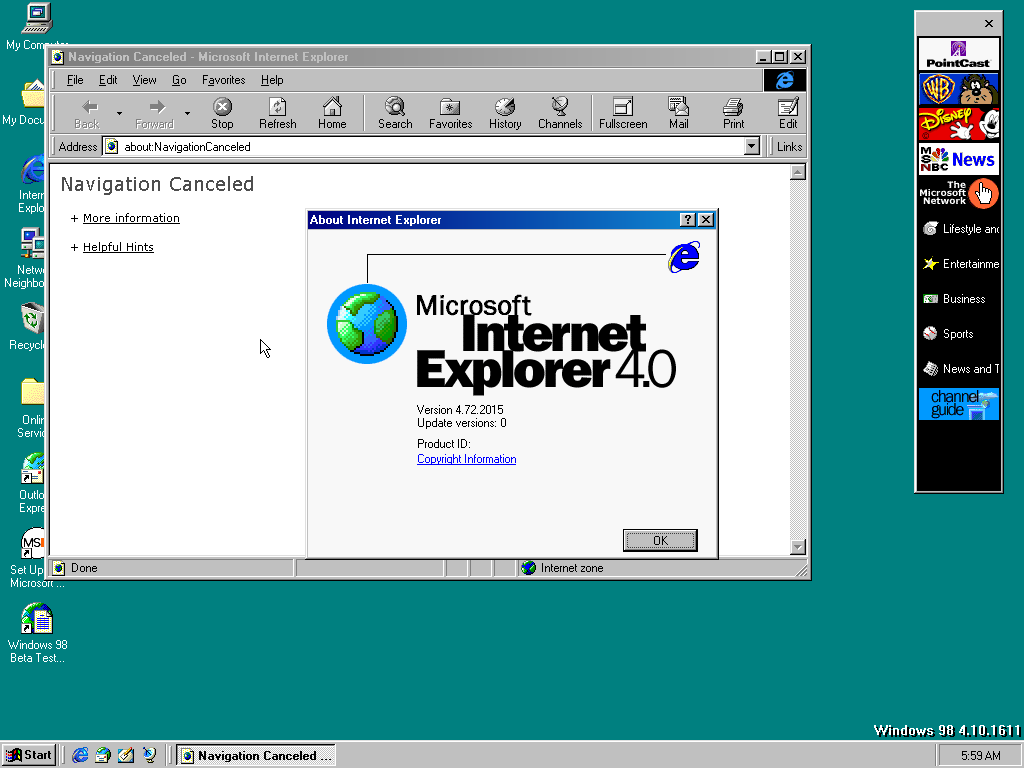
Task: Select the Windows 98 Beta Test desktop icon
Action: coord(37,633)
